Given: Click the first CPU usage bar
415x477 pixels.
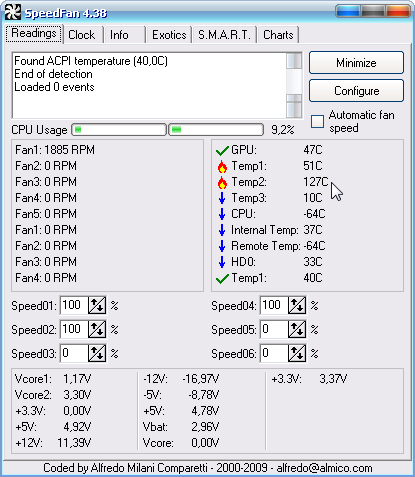Looking at the screenshot, I should click(x=119, y=130).
